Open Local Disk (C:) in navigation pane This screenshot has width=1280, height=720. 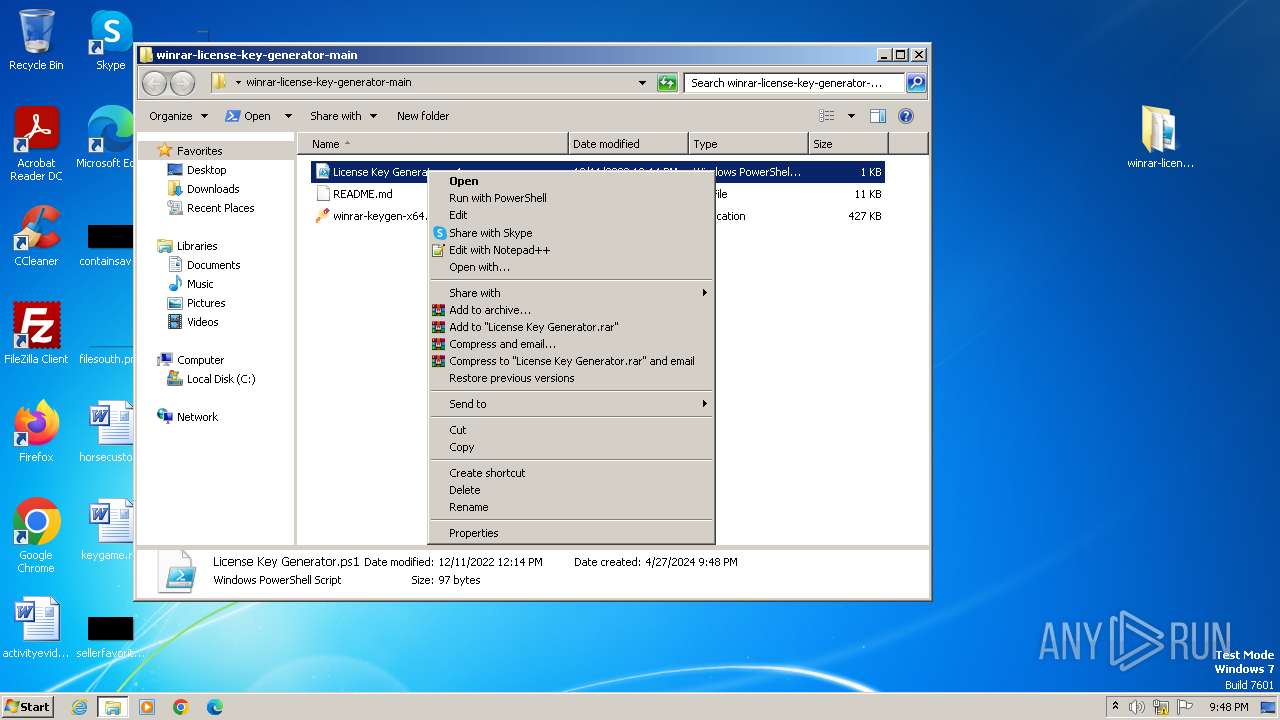coord(221,379)
